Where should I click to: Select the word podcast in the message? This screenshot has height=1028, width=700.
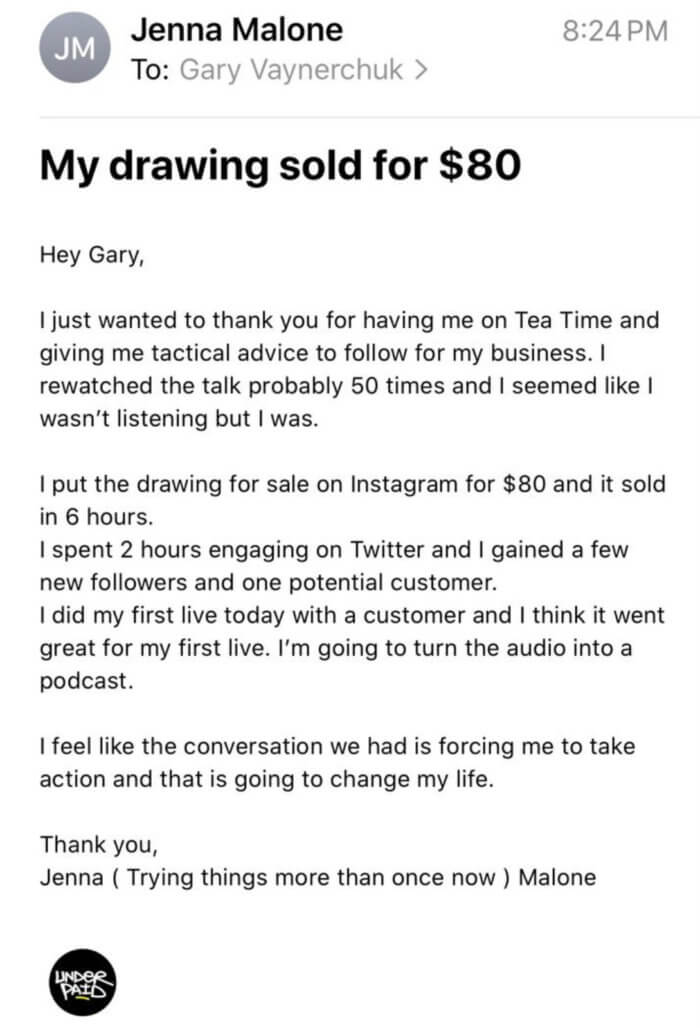pos(87,681)
